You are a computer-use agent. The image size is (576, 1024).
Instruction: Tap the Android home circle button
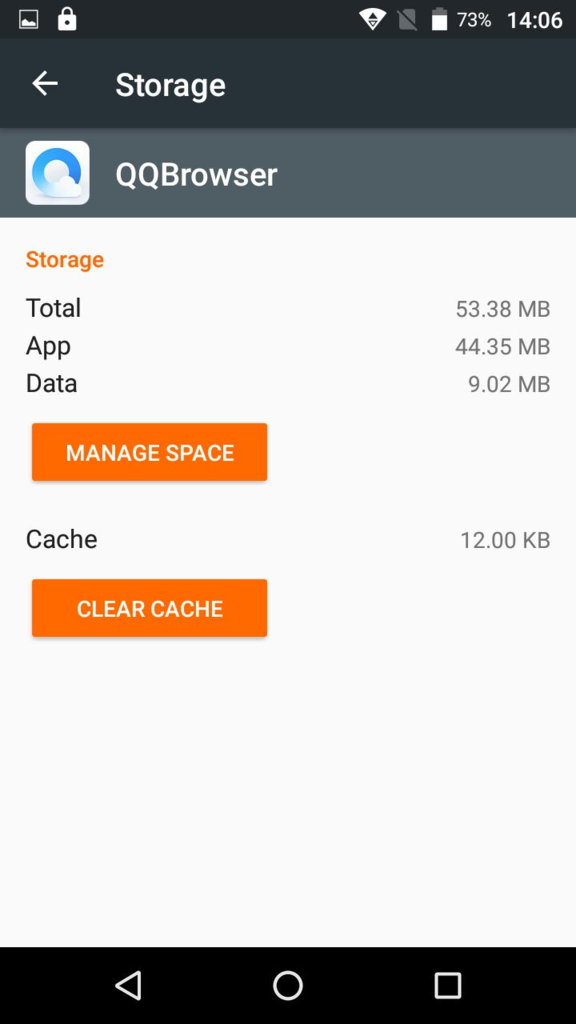pos(288,985)
